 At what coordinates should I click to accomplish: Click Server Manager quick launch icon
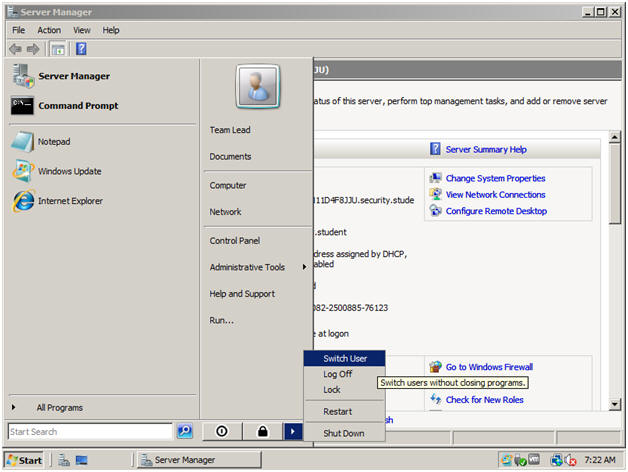click(x=64, y=460)
